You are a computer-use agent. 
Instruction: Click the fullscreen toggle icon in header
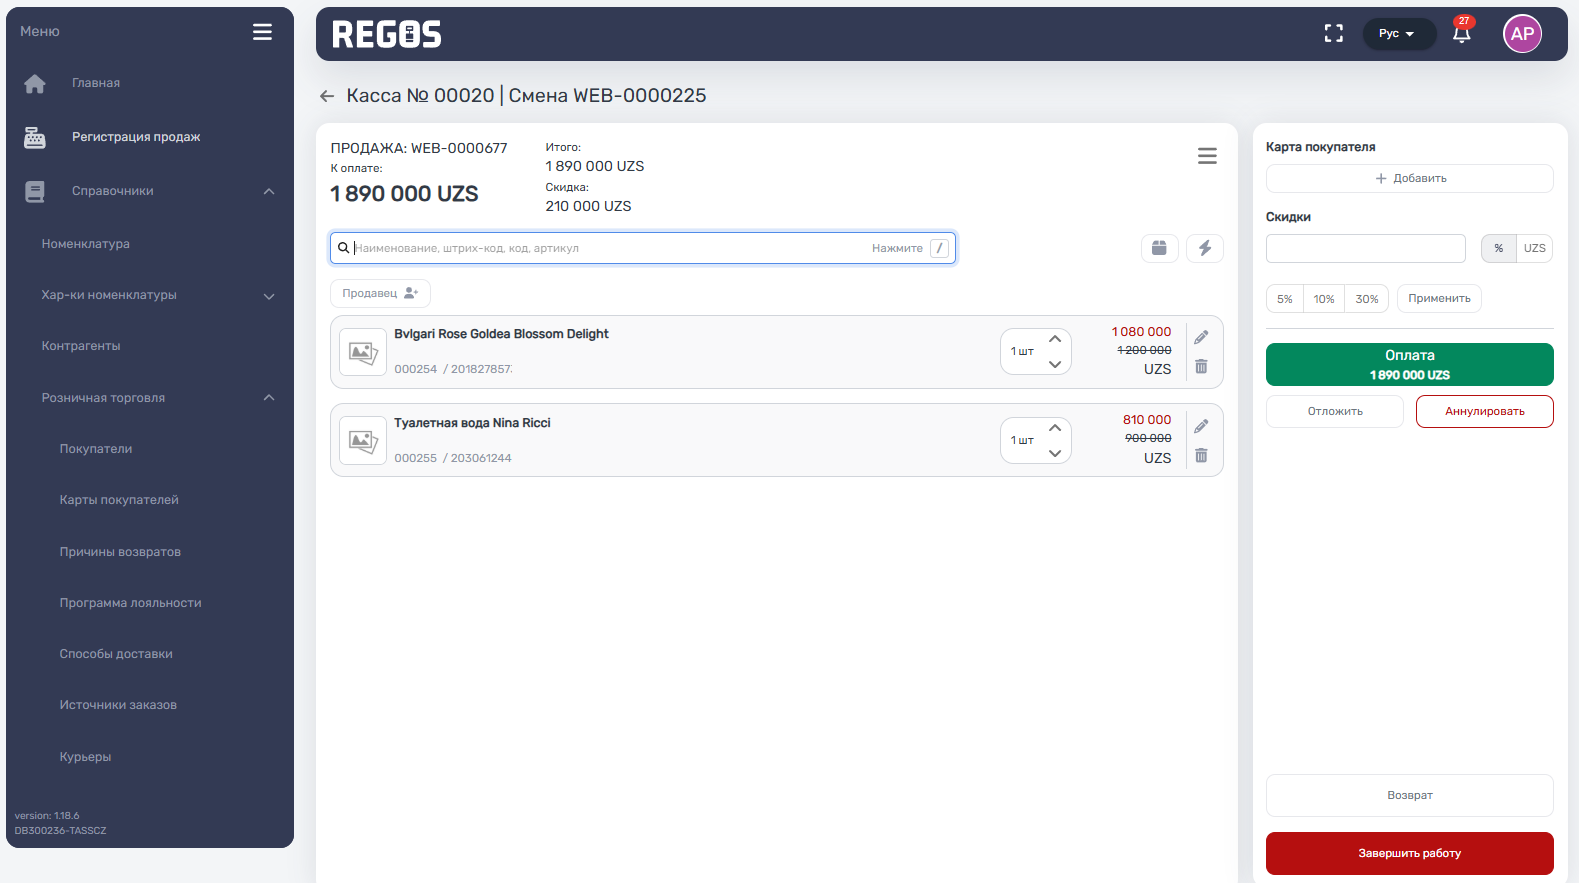(1333, 34)
